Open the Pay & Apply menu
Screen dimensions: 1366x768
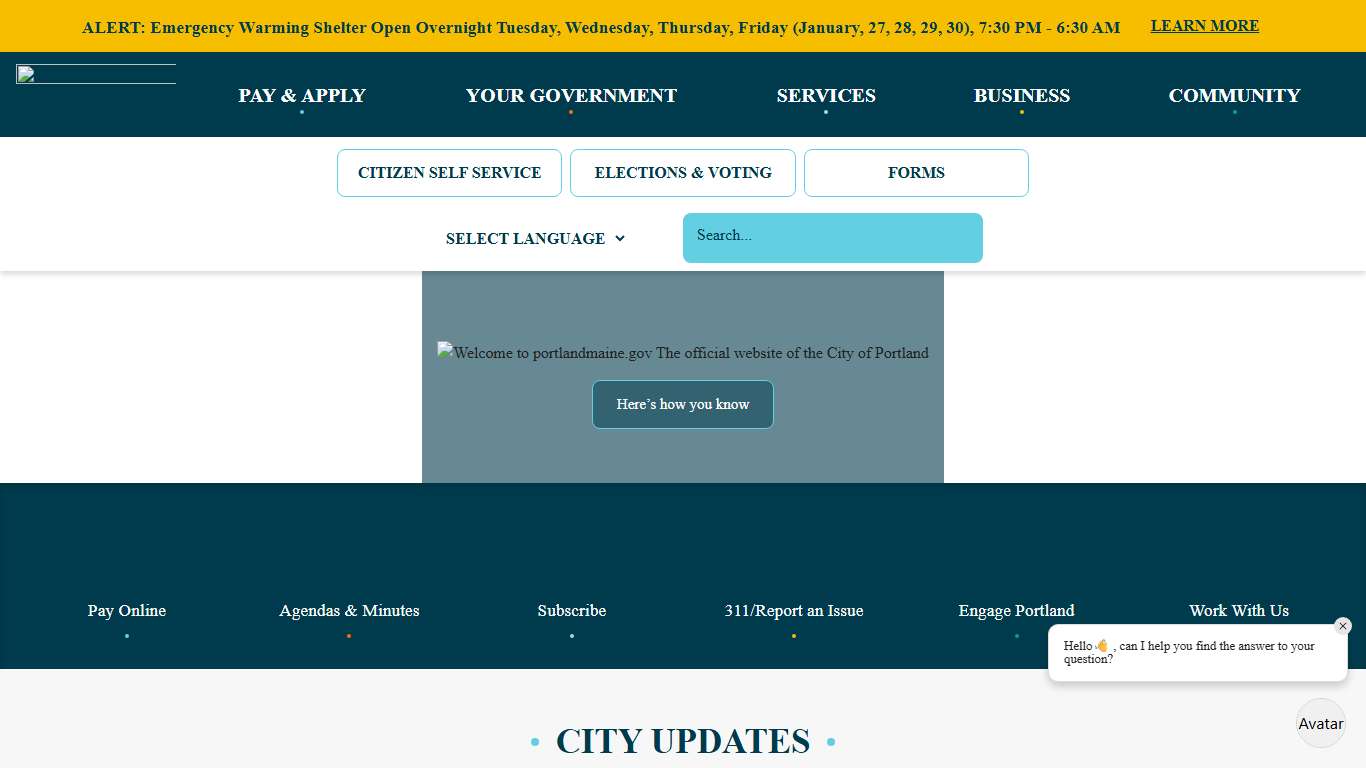[x=301, y=95]
